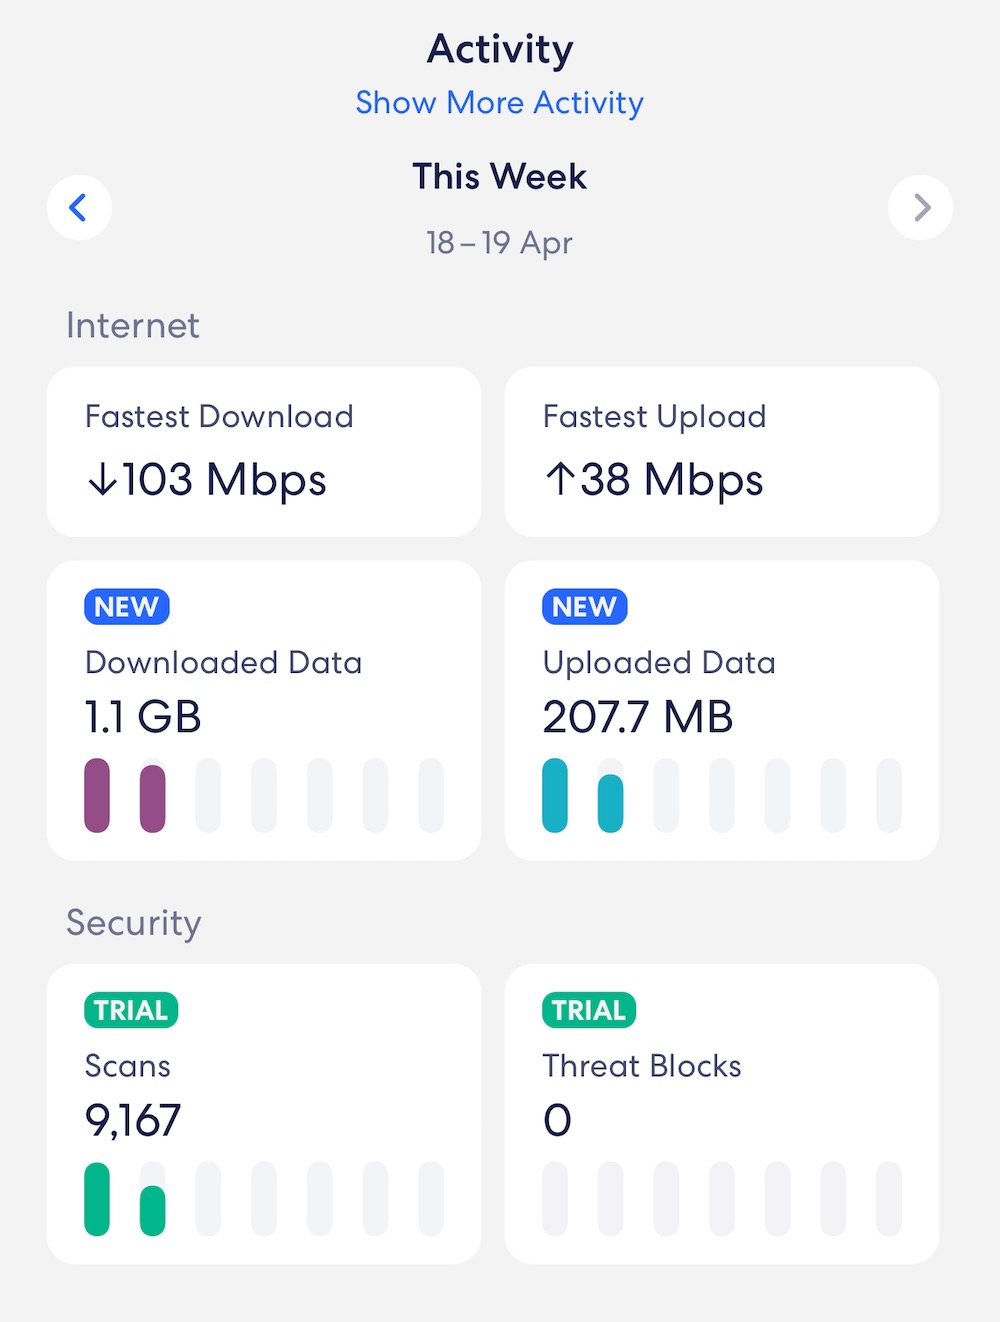Click the This Week heading
Screen dimensions: 1000x1322
[x=499, y=177]
